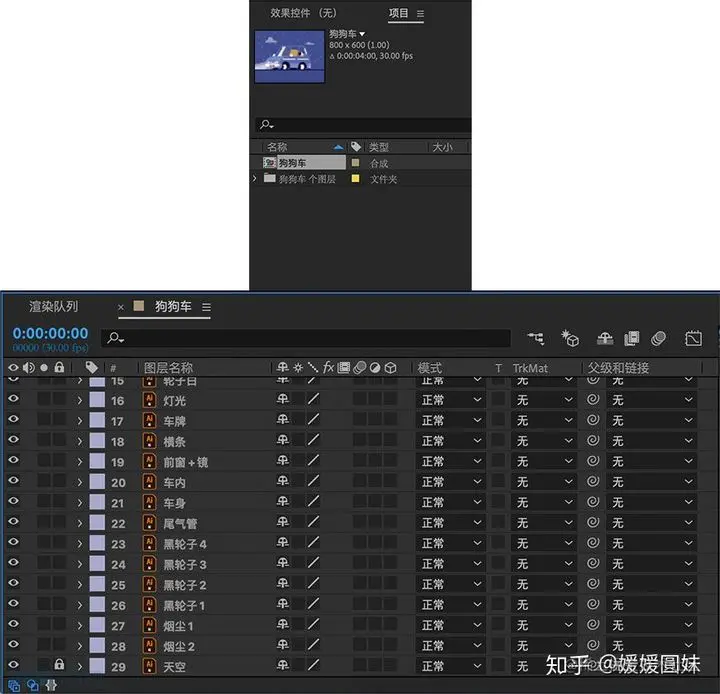Click label color swatch of layer 车身

[97, 502]
